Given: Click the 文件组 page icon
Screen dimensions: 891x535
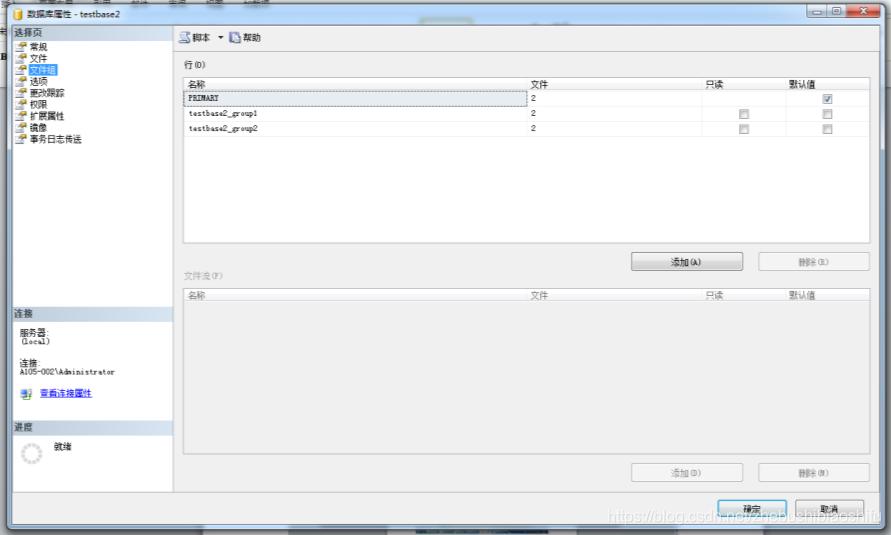Looking at the screenshot, I should click(21, 70).
